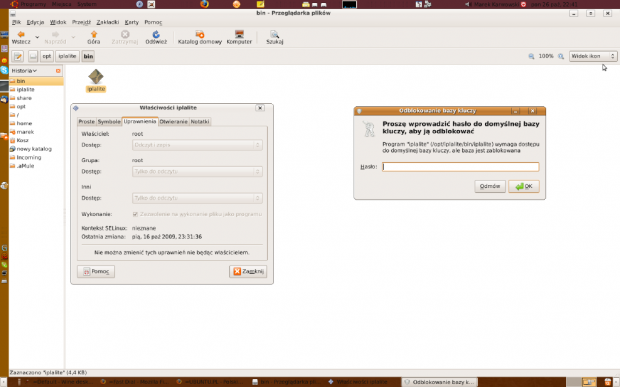
Task: Reload the folder with Odśwież
Action: [156, 37]
